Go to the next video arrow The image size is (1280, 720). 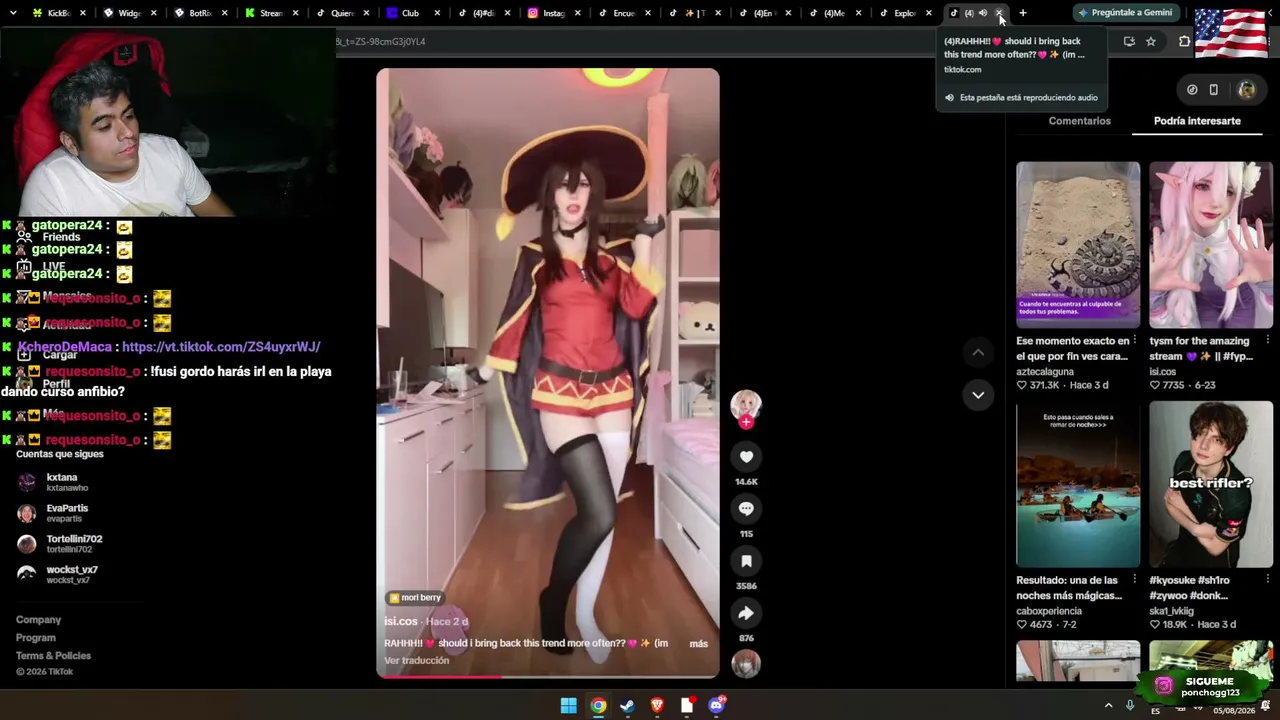[978, 395]
